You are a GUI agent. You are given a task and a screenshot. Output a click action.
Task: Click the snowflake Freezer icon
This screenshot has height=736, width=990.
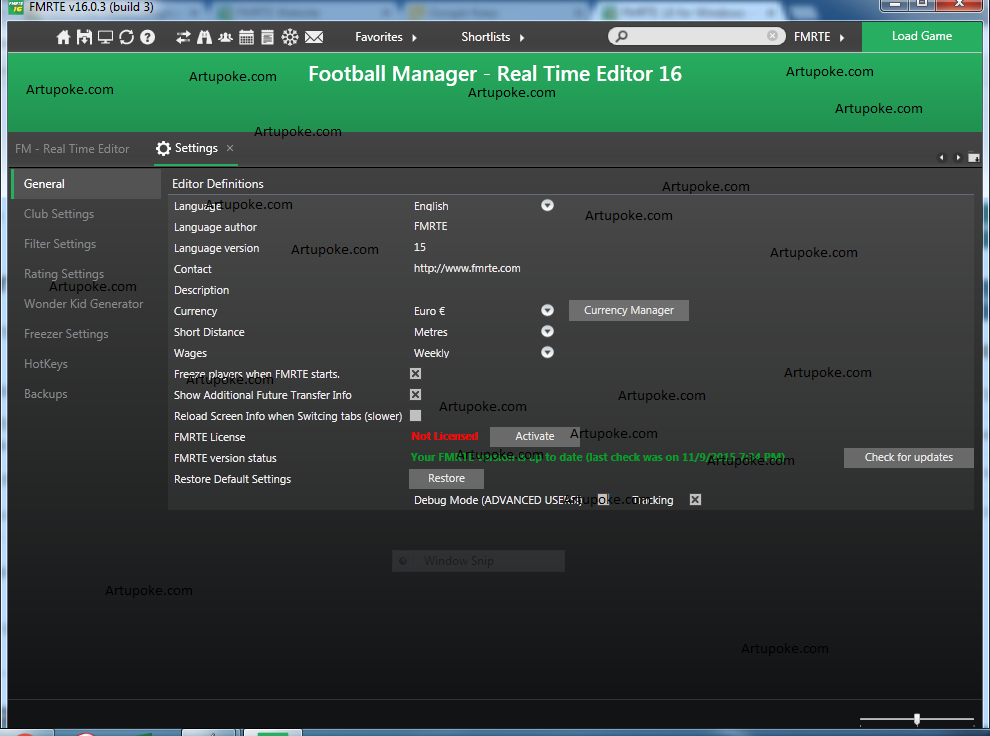(289, 37)
